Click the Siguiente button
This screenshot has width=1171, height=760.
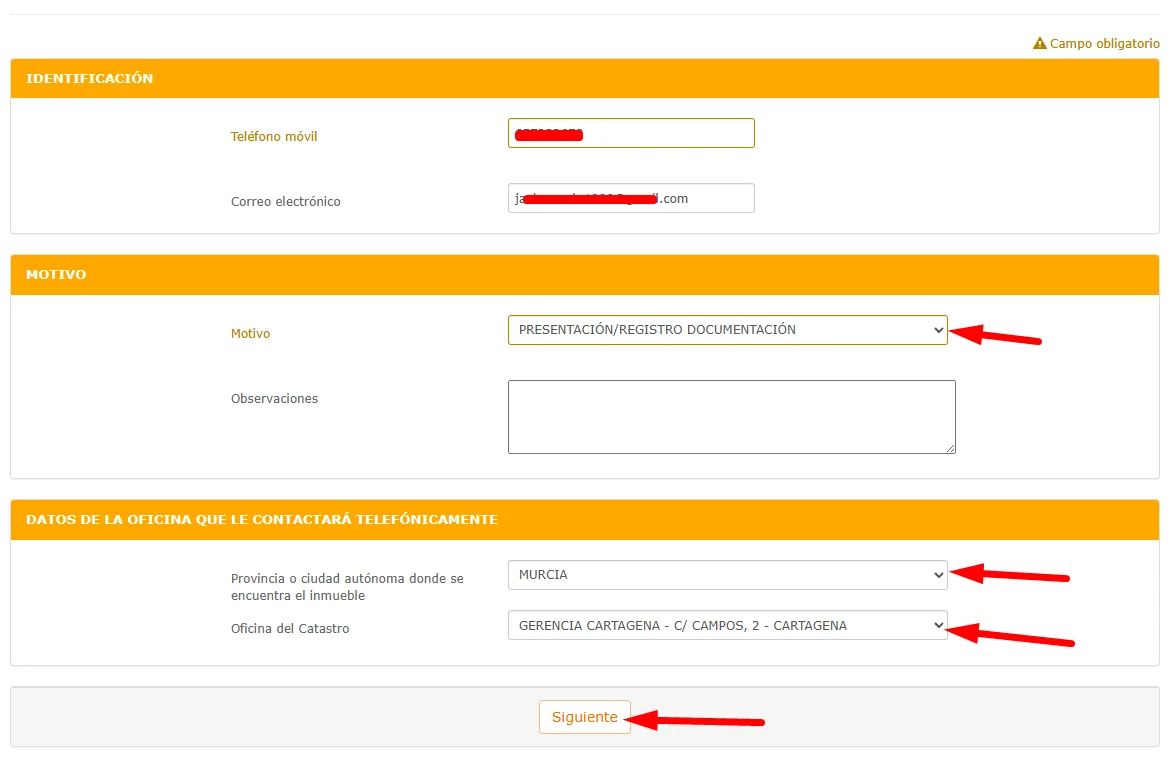pyautogui.click(x=585, y=717)
